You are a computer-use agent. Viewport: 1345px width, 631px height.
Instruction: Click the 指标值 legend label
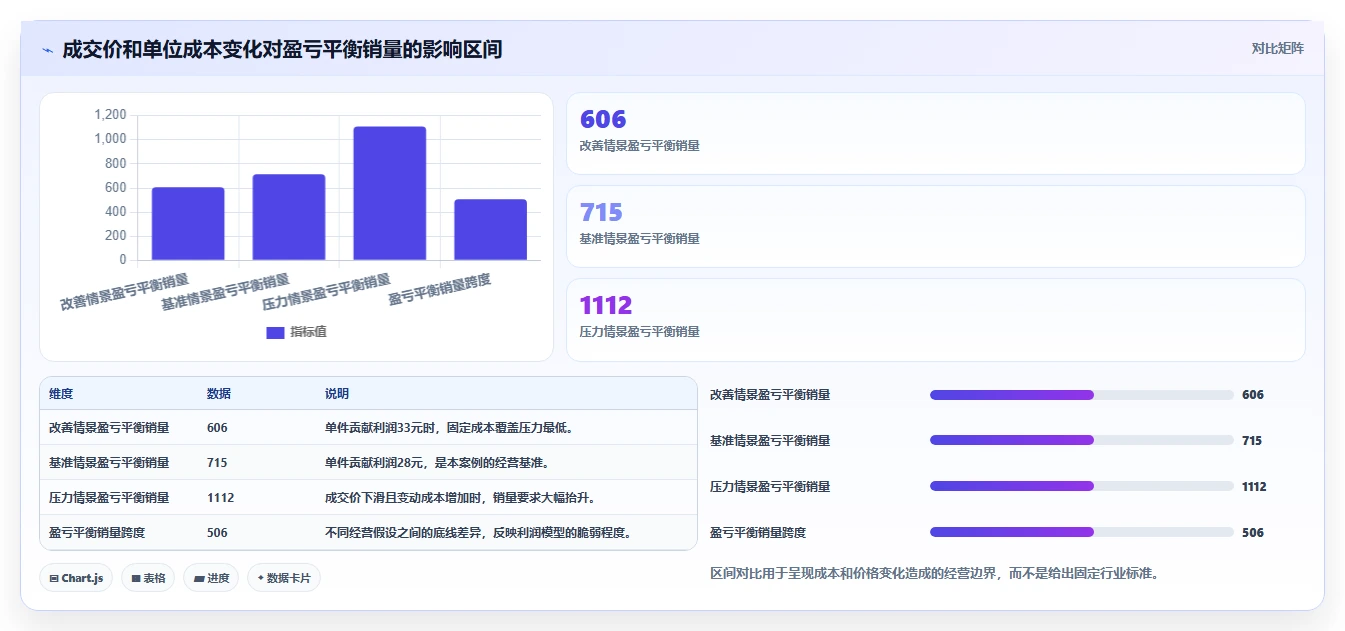tap(308, 332)
